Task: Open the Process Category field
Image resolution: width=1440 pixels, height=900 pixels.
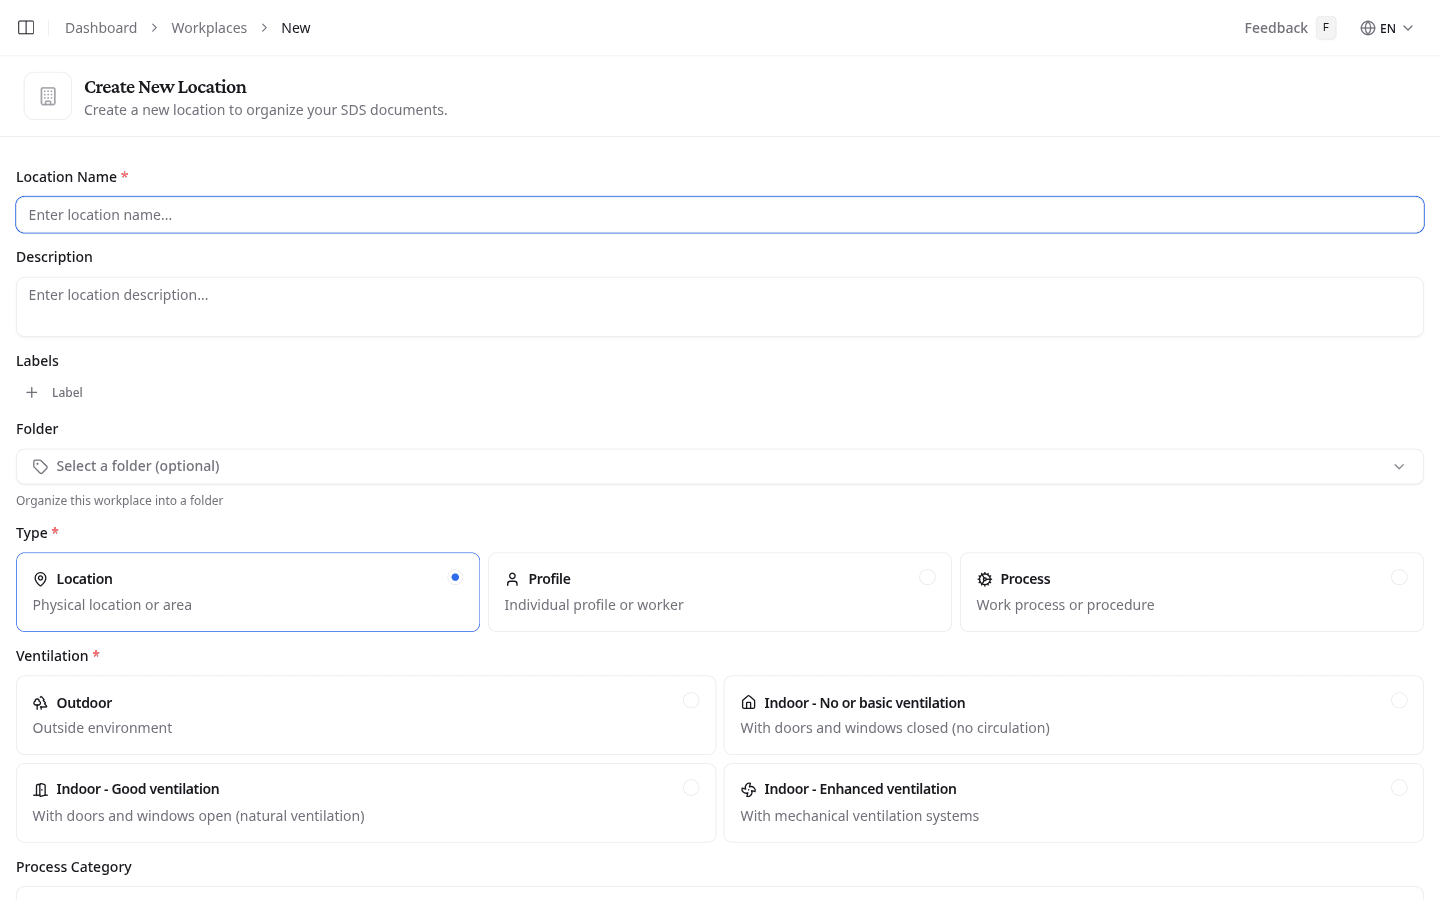Action: point(720,893)
